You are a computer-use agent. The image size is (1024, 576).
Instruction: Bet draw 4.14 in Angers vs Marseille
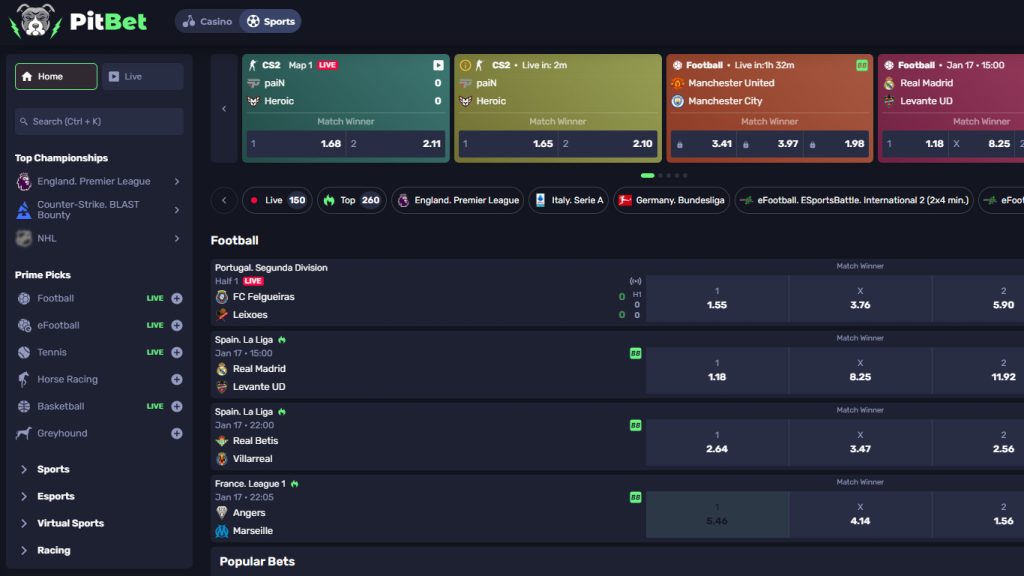(860, 515)
